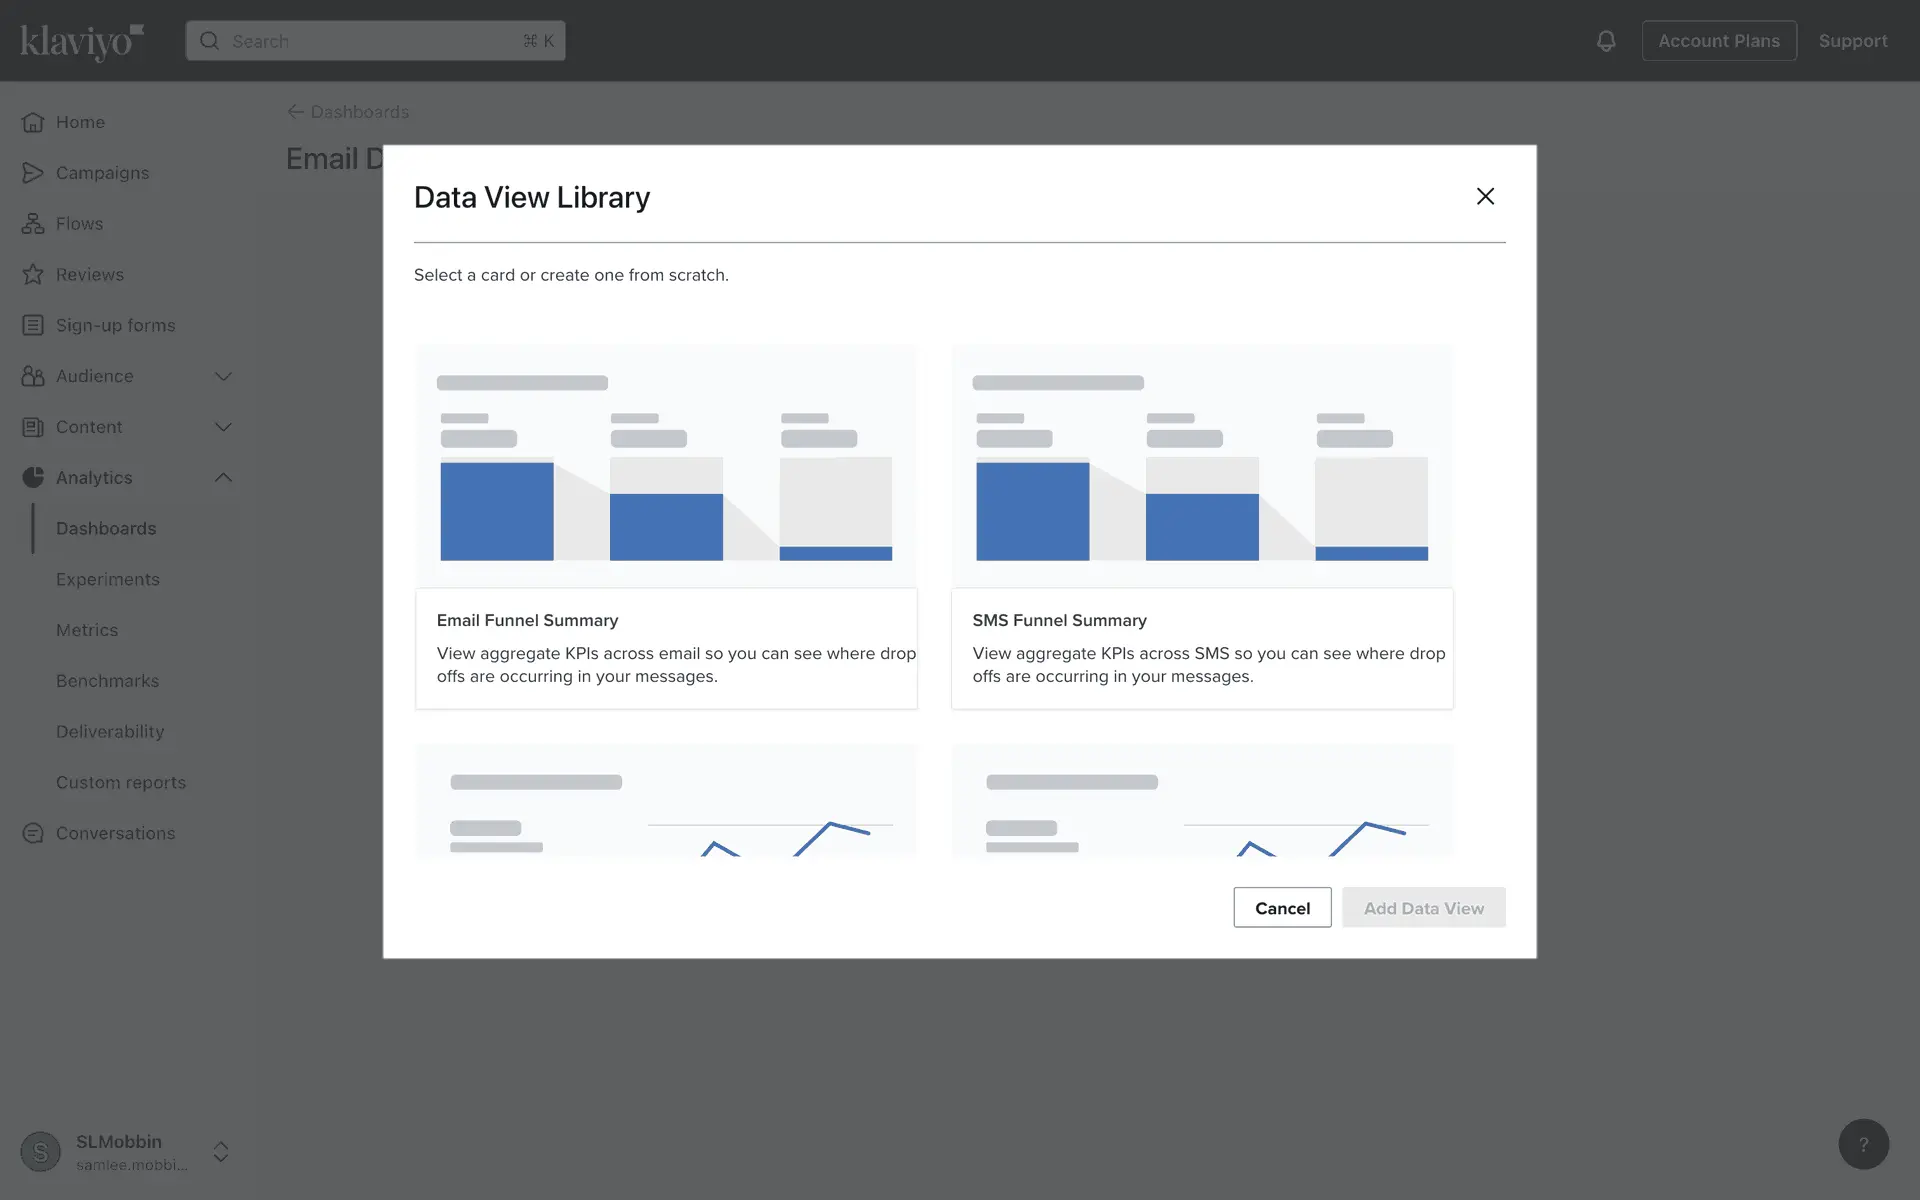
Task: Open the SLMobbin account switcher
Action: coord(221,1152)
